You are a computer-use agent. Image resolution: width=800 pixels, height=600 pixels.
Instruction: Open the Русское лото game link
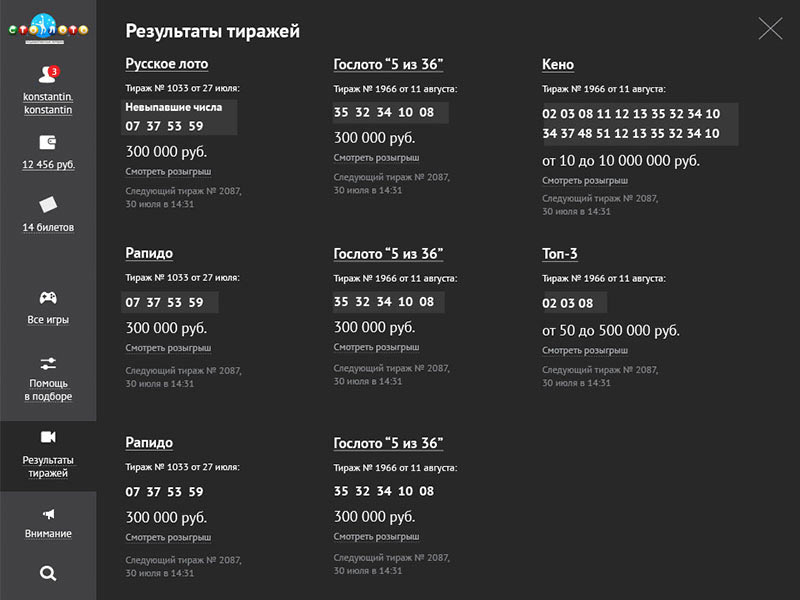[x=167, y=64]
